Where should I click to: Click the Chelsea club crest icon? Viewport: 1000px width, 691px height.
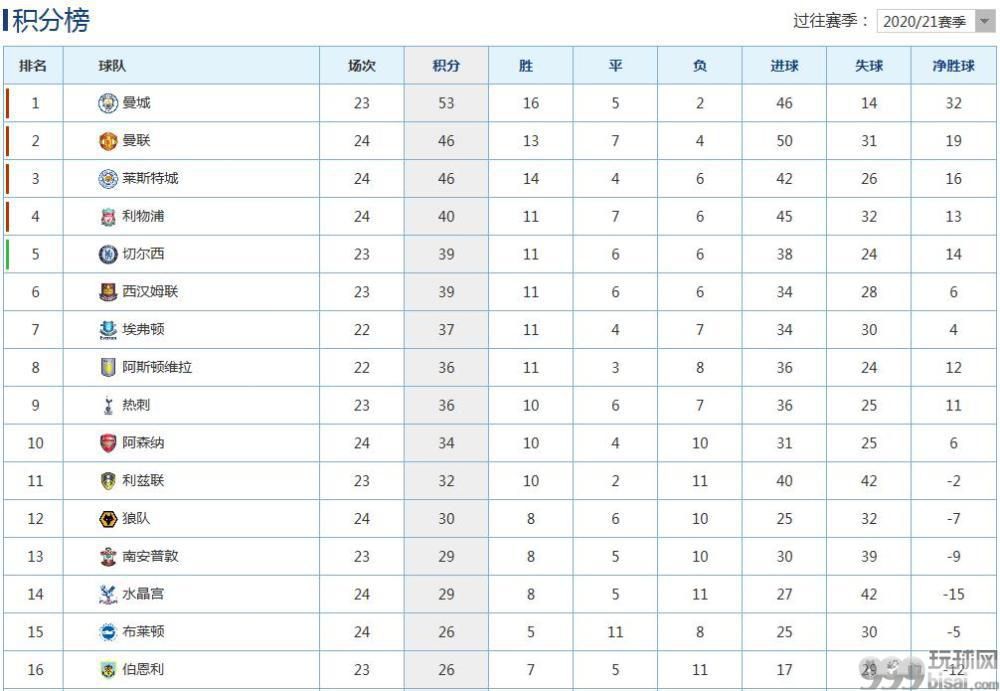(x=108, y=254)
